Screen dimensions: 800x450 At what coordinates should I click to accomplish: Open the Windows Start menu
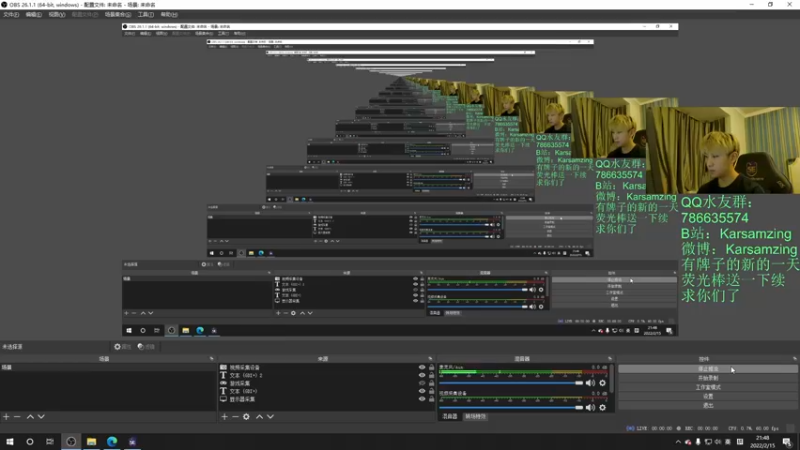[10, 442]
